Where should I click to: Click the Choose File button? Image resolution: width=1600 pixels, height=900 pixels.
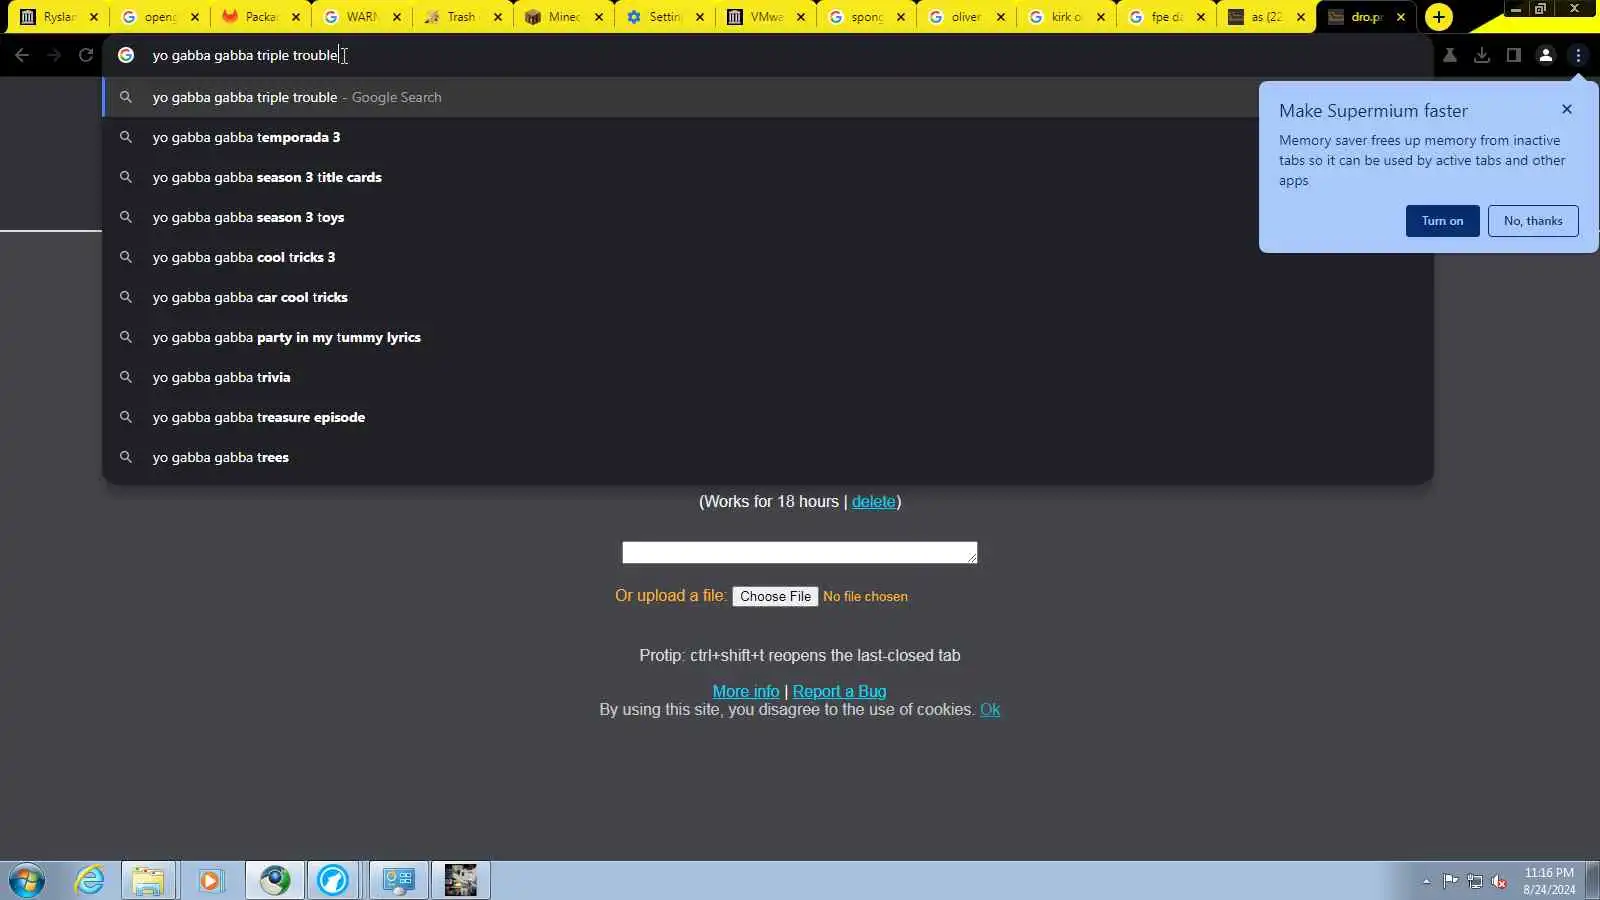coord(775,596)
